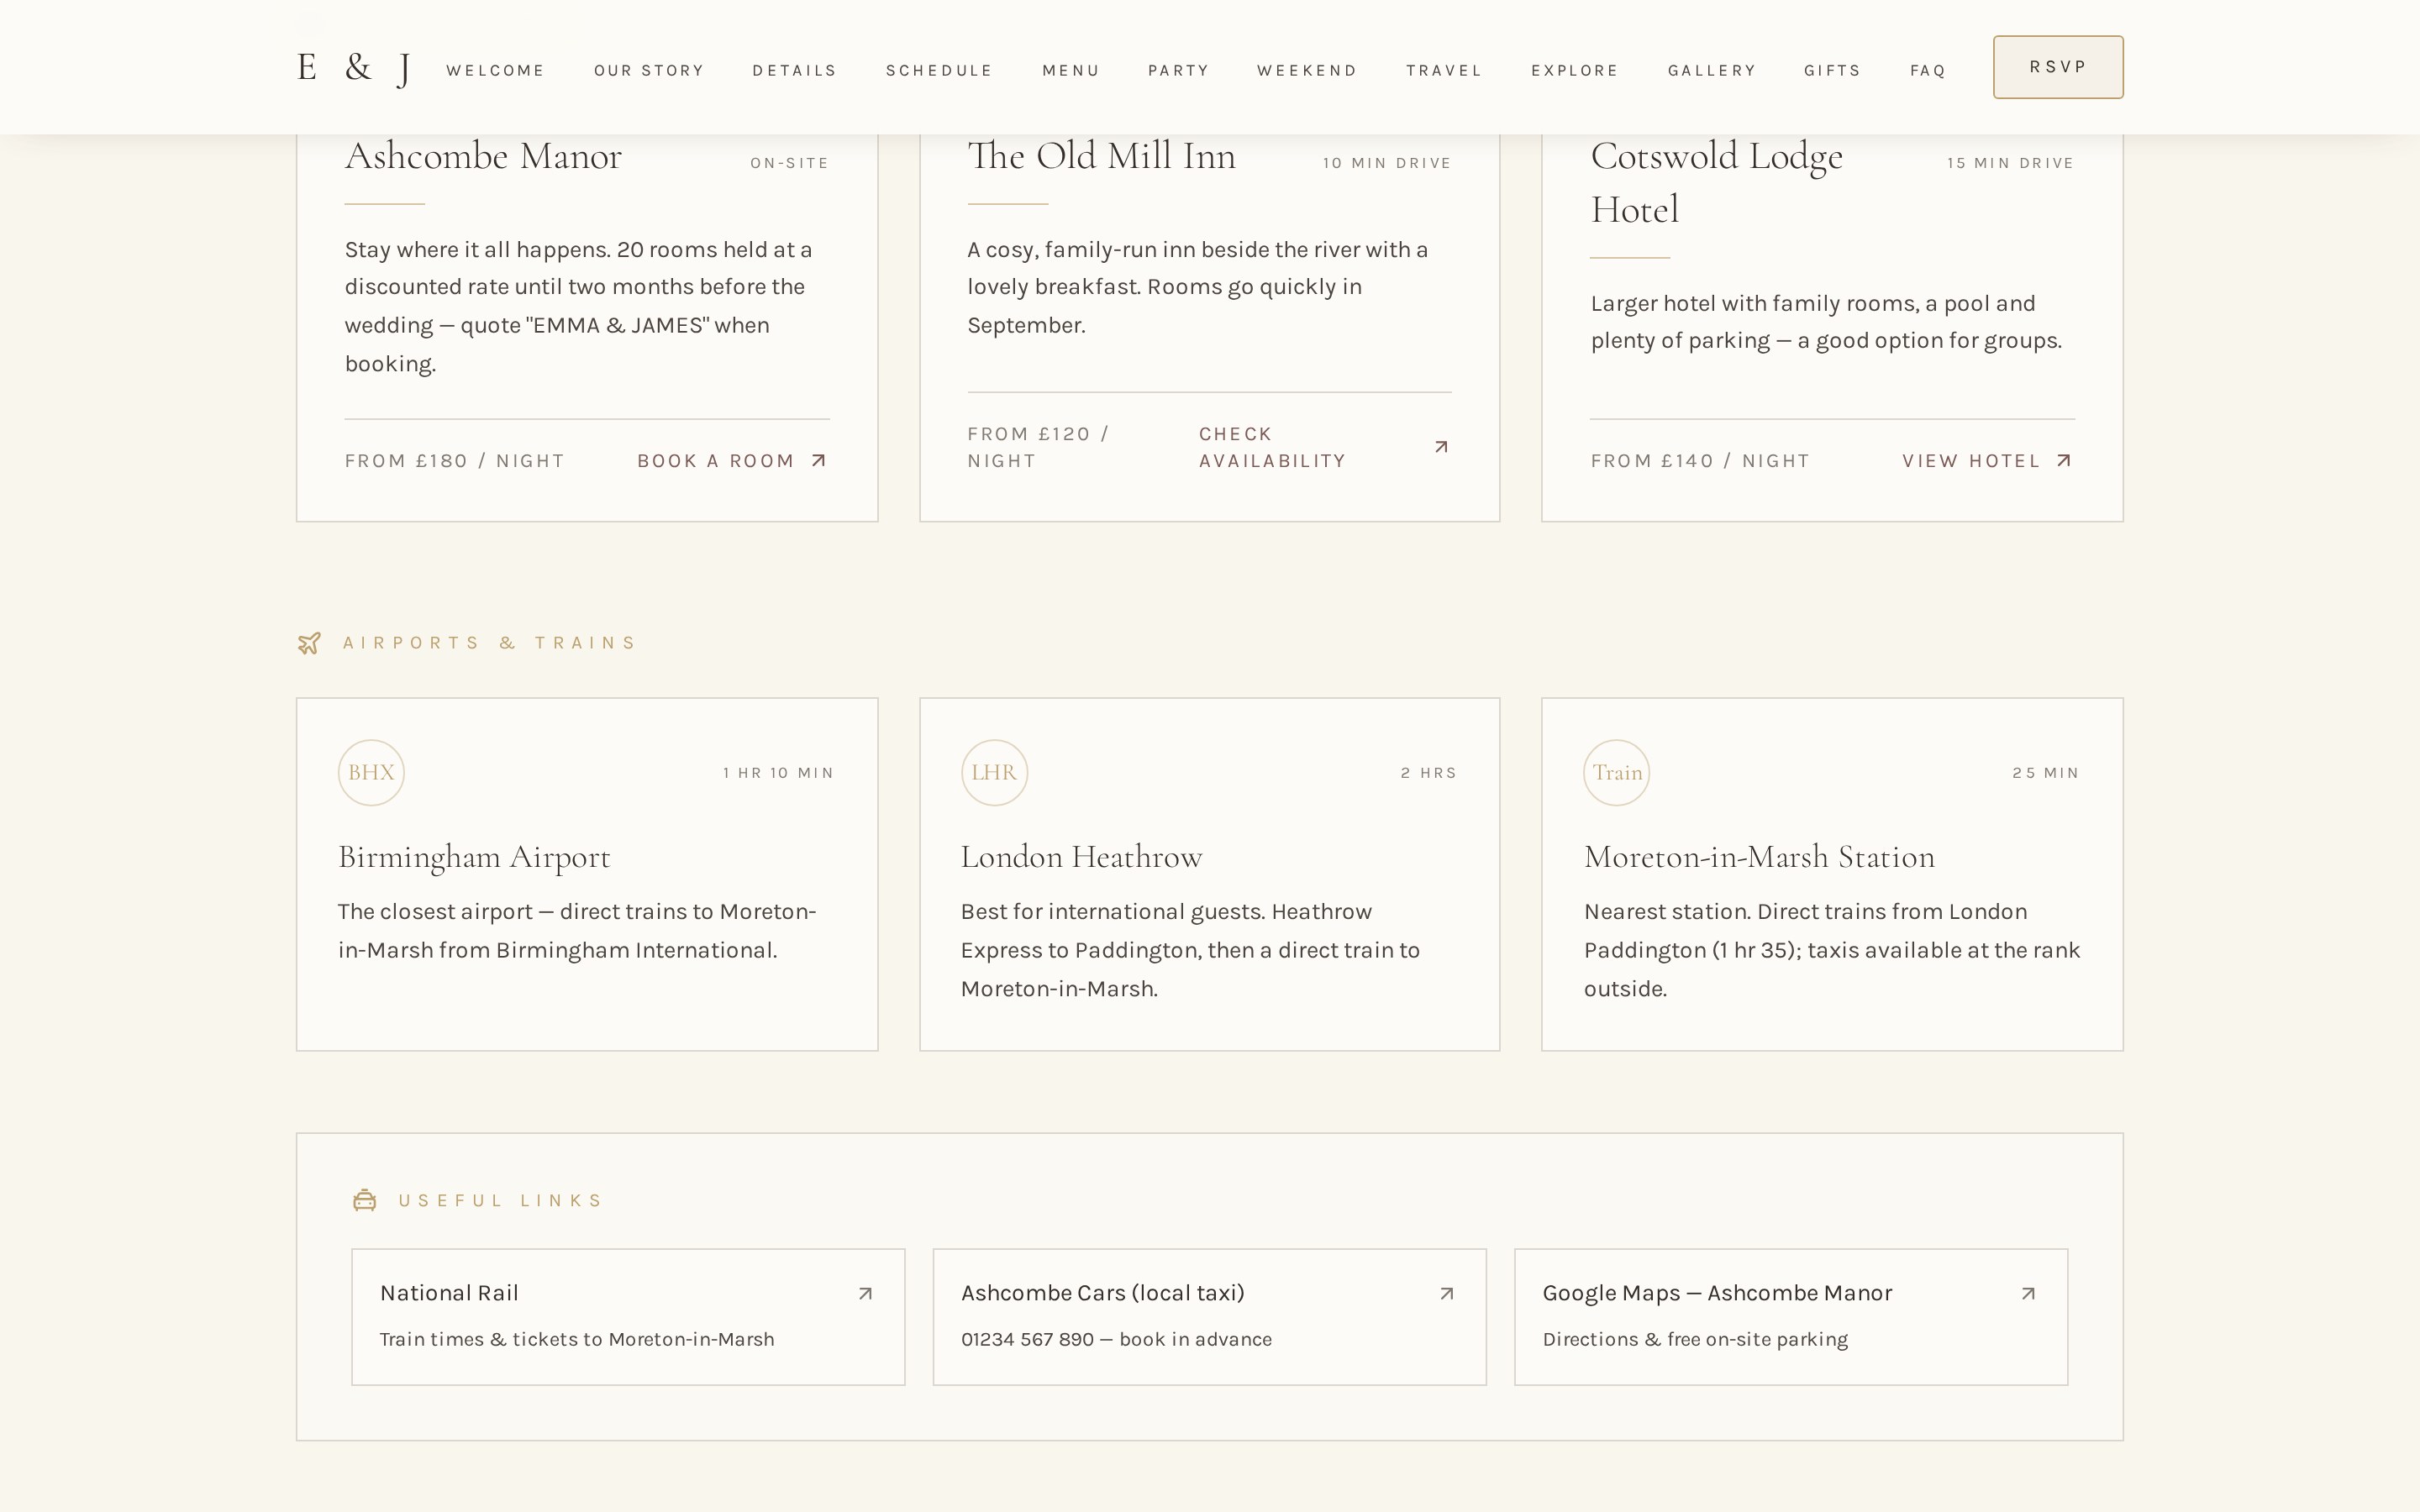Screen dimensions: 2420x1512
Task: Open the National Rail link card
Action: (x=628, y=1317)
